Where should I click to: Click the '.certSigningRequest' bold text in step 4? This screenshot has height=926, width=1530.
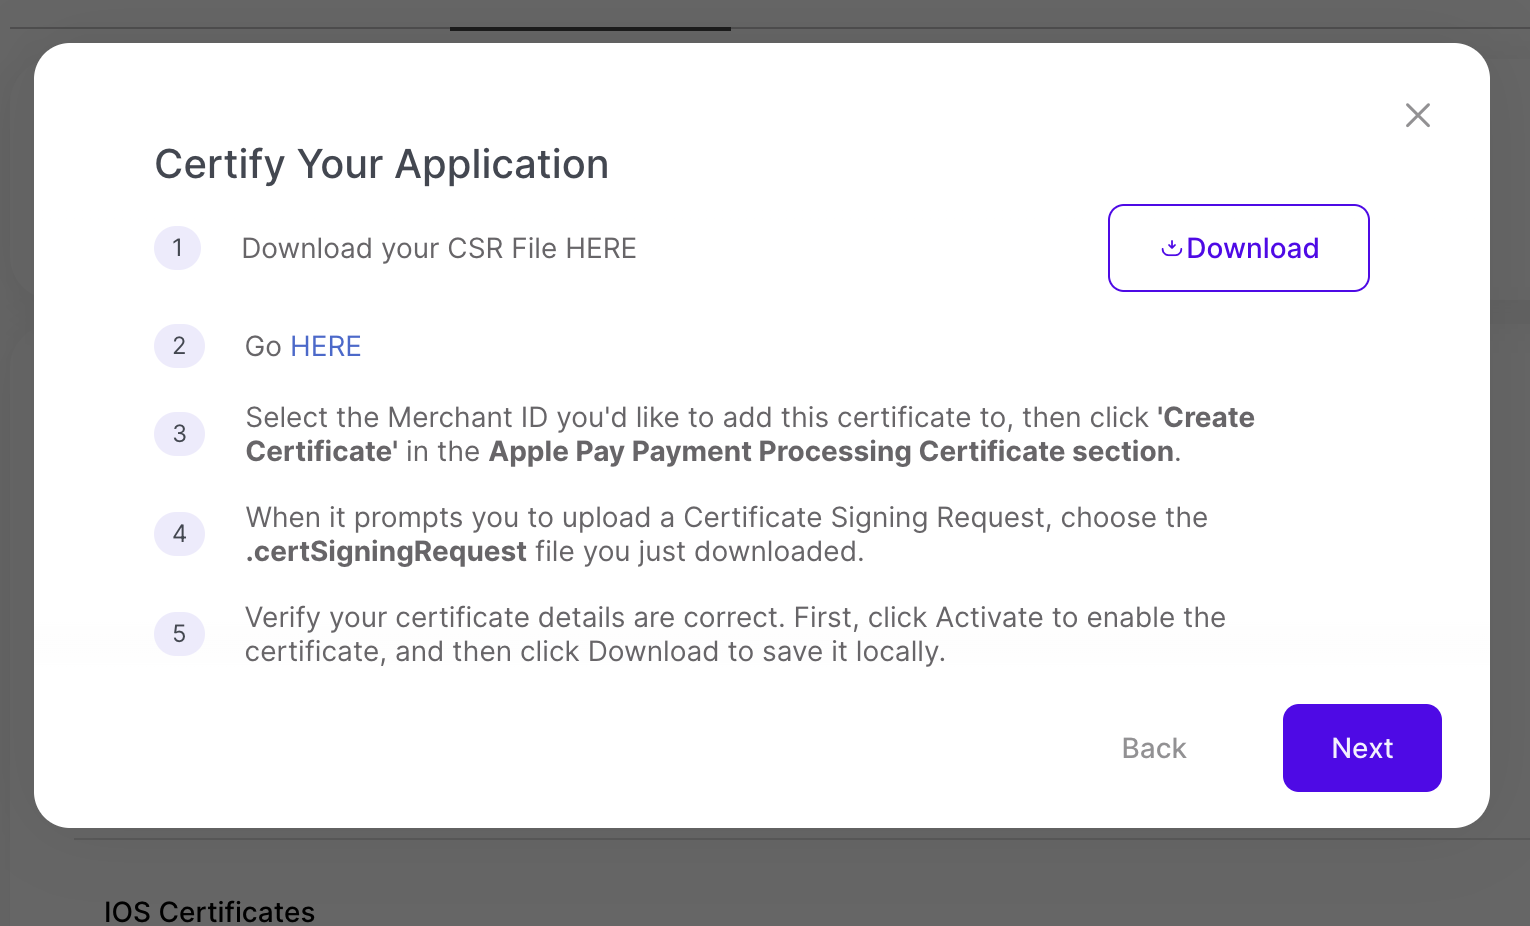click(x=386, y=551)
